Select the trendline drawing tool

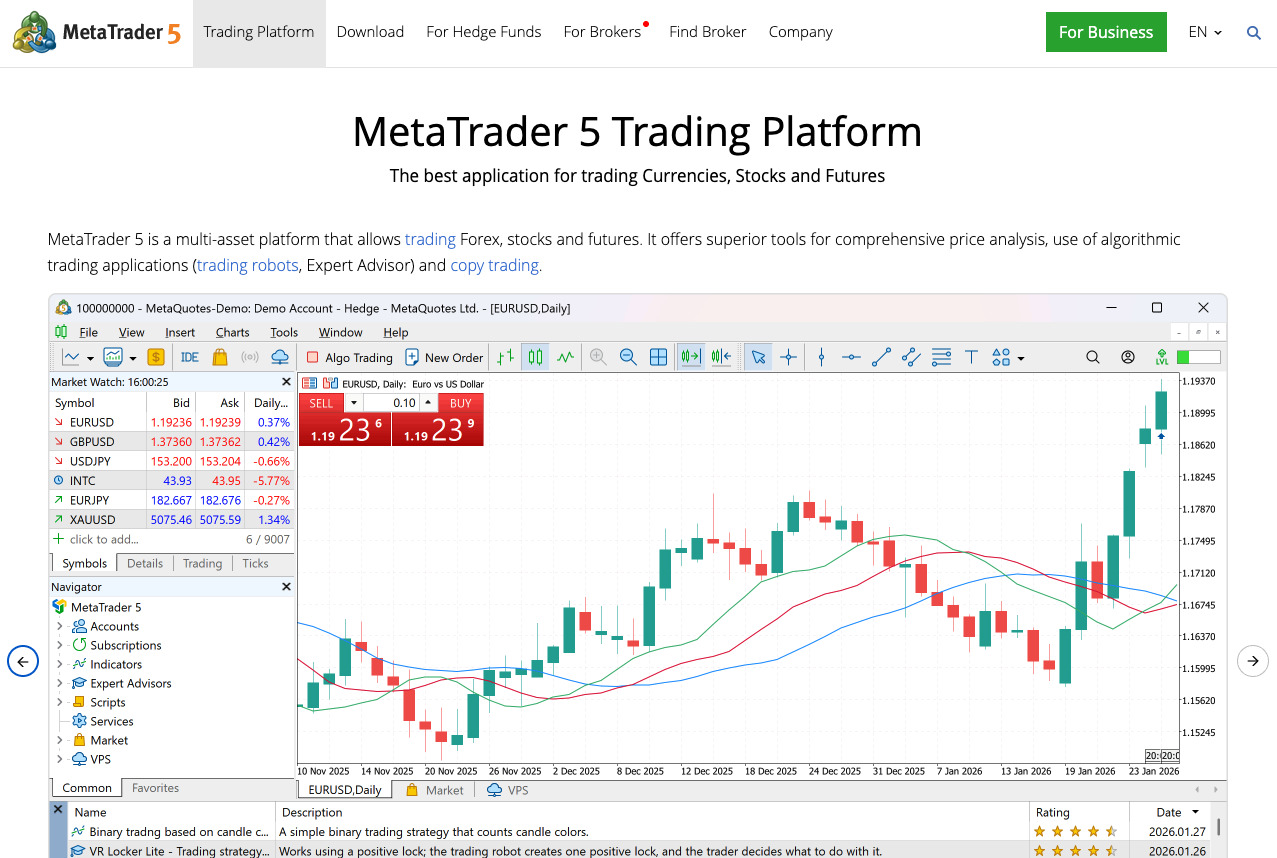tap(881, 357)
